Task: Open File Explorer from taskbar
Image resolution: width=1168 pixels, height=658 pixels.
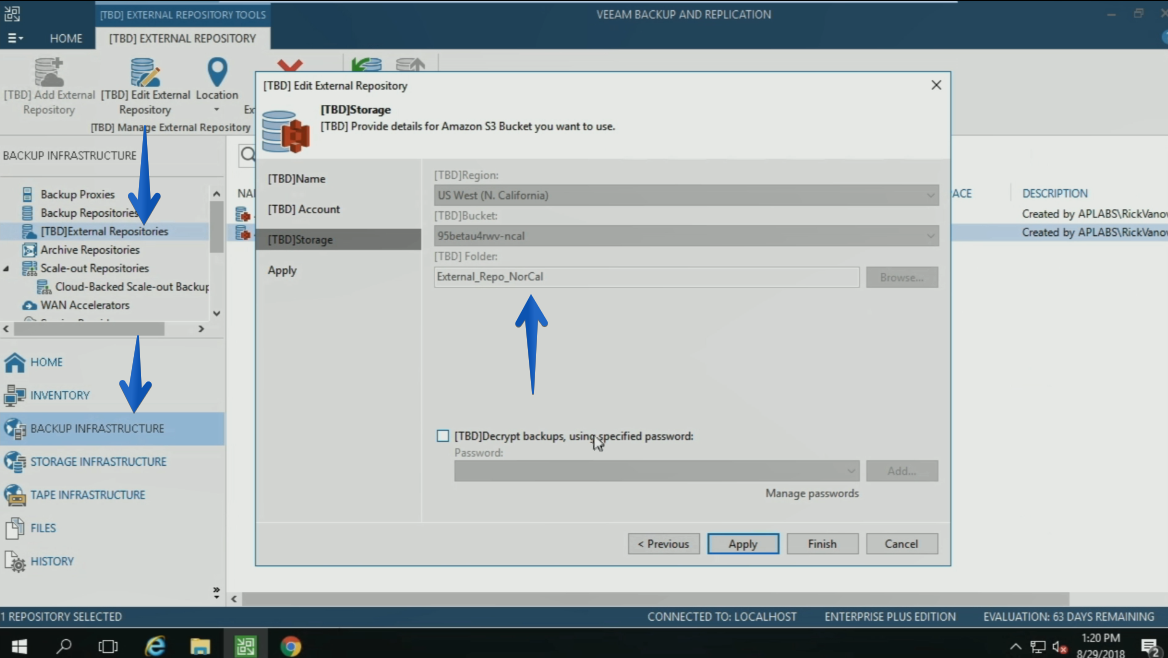Action: click(x=200, y=645)
